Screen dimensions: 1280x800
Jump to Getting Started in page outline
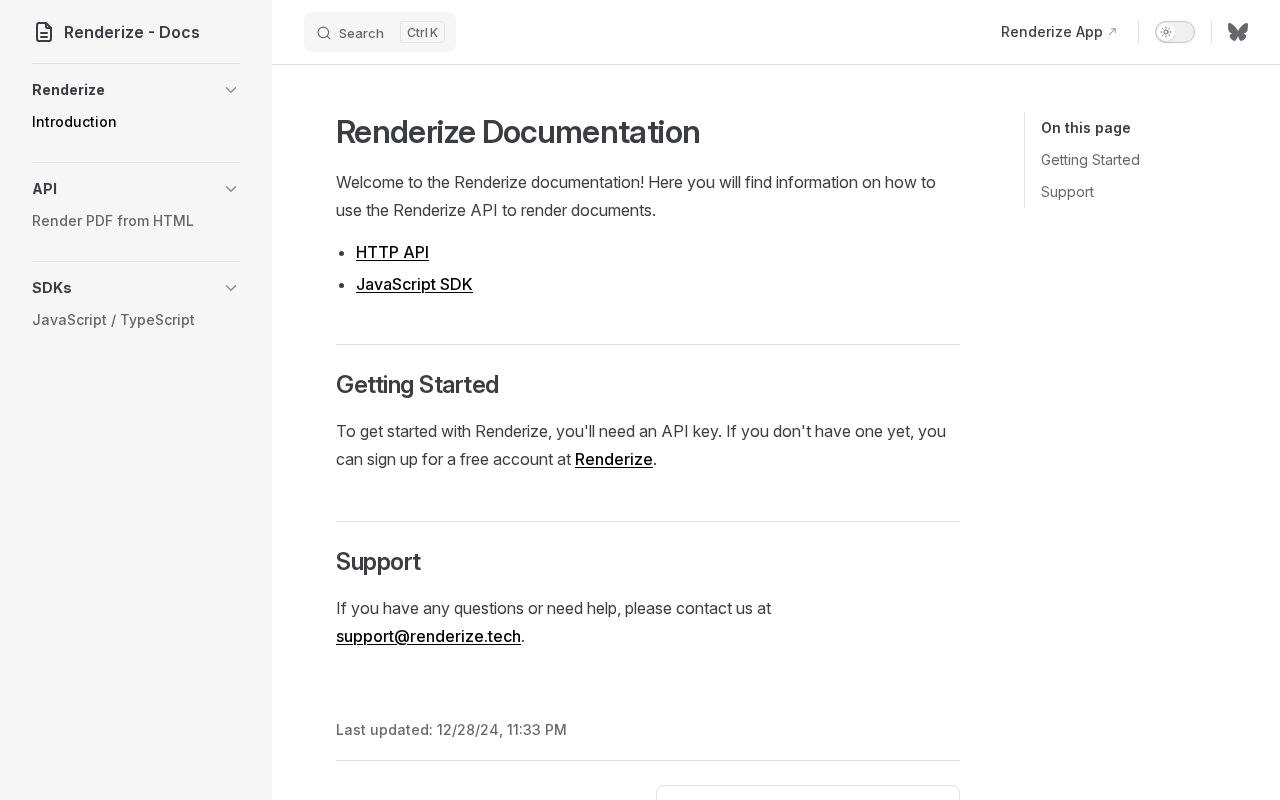coord(1090,160)
